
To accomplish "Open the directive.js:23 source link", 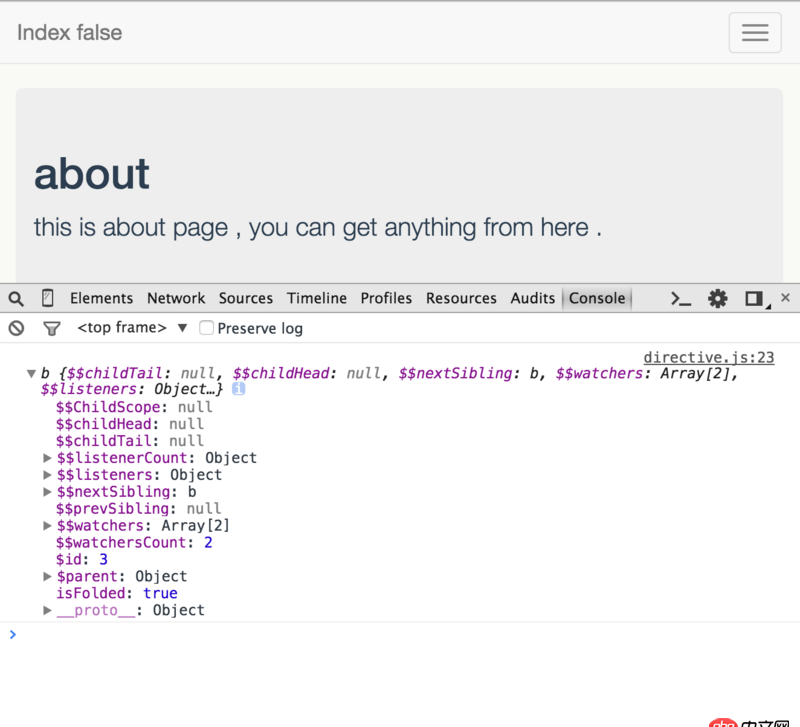I will (x=709, y=357).
